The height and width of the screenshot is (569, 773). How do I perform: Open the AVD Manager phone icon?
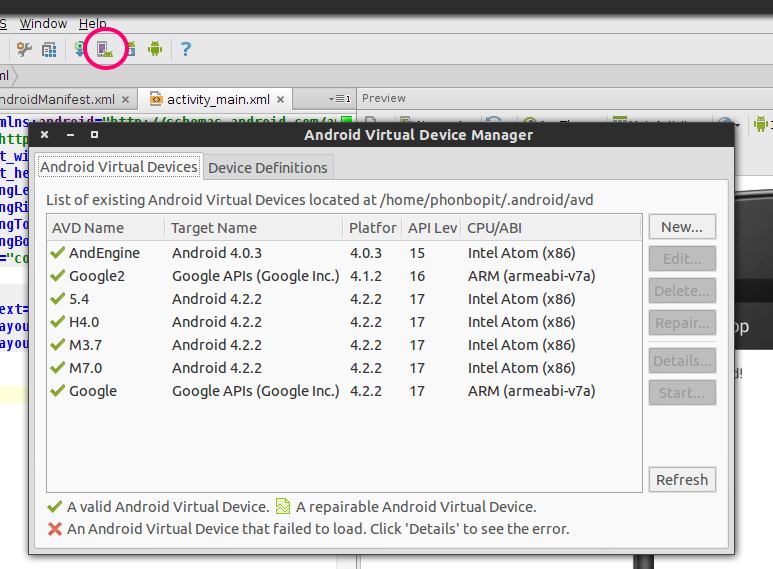click(105, 49)
